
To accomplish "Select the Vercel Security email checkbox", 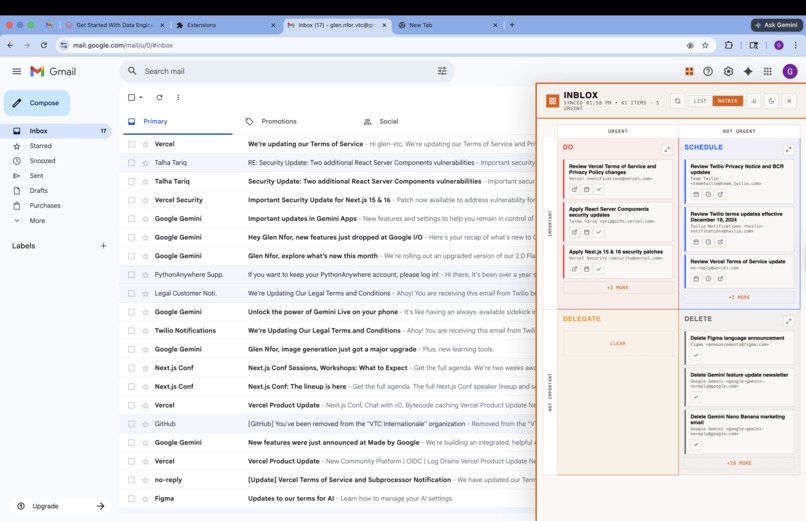I will tap(132, 200).
